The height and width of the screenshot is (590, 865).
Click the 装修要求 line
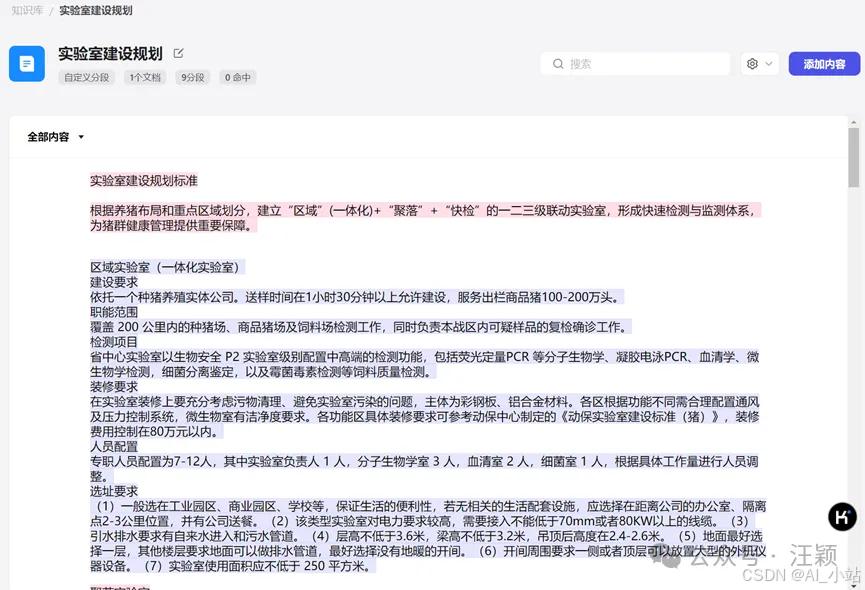click(x=114, y=387)
